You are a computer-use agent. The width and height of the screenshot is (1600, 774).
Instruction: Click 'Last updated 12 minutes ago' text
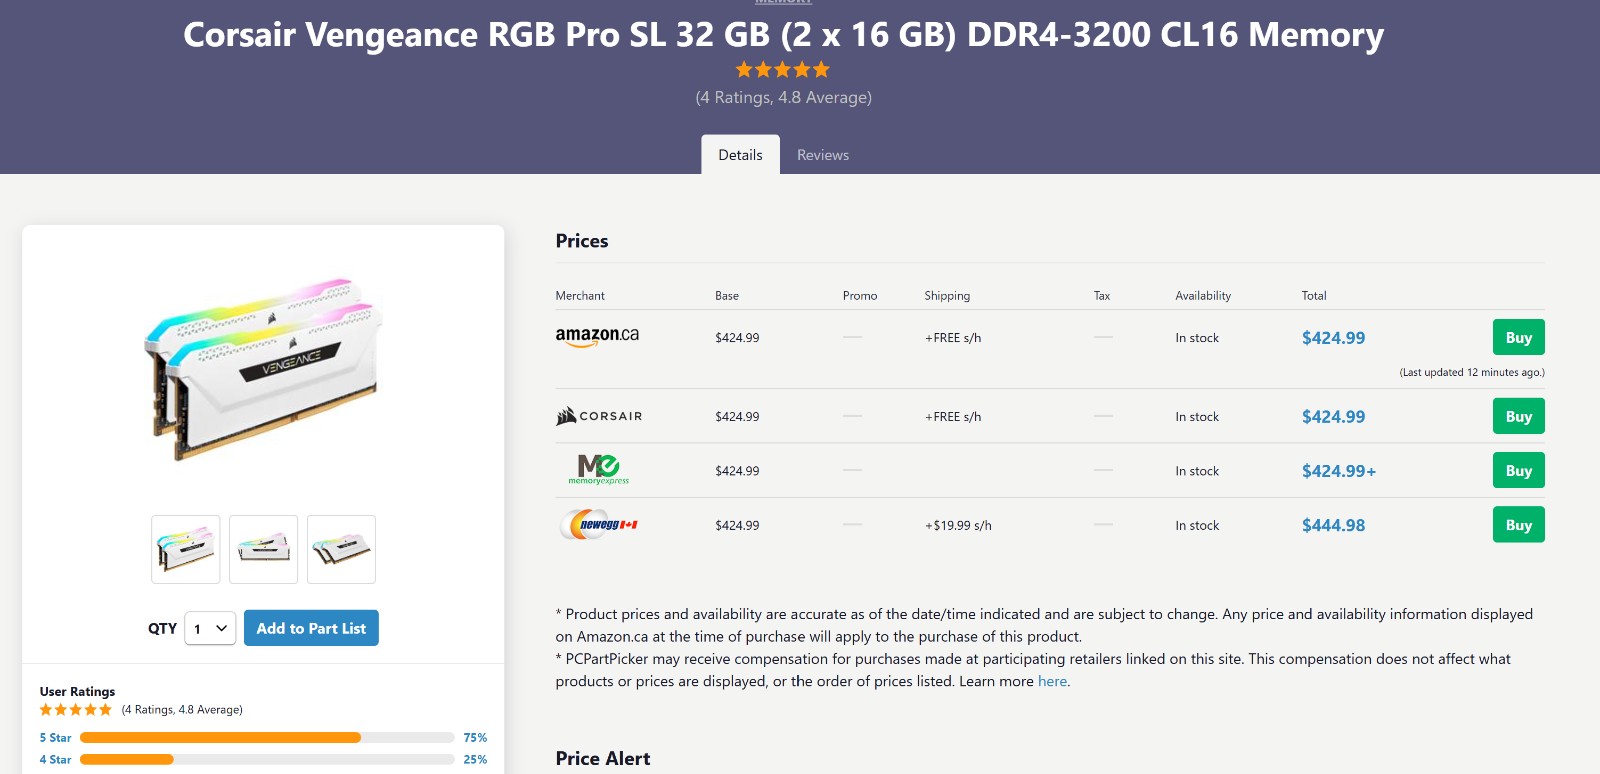coord(1472,372)
